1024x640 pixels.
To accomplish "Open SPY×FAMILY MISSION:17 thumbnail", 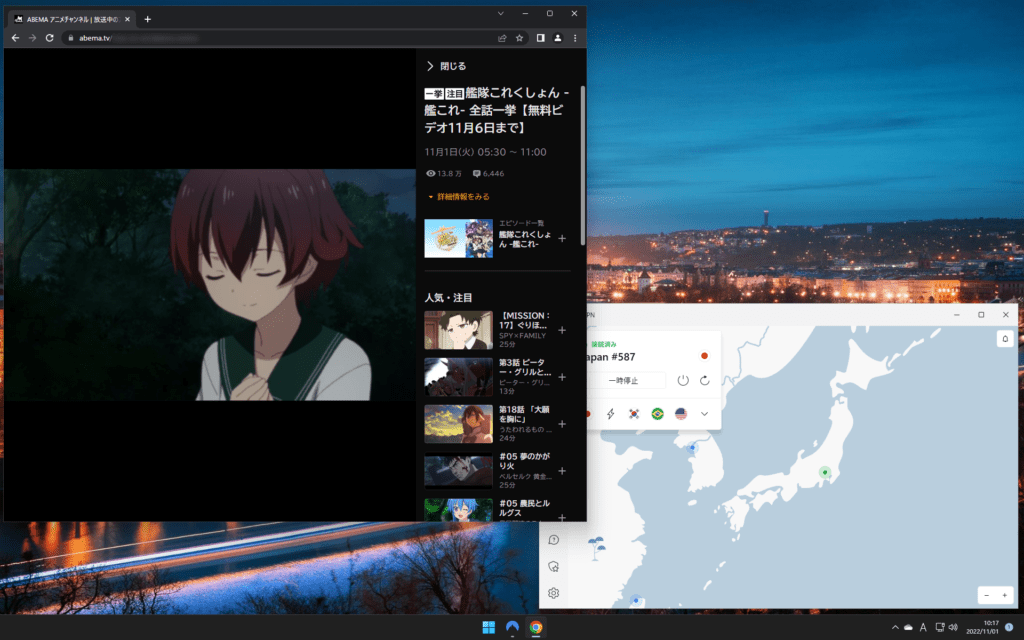I will (458, 330).
